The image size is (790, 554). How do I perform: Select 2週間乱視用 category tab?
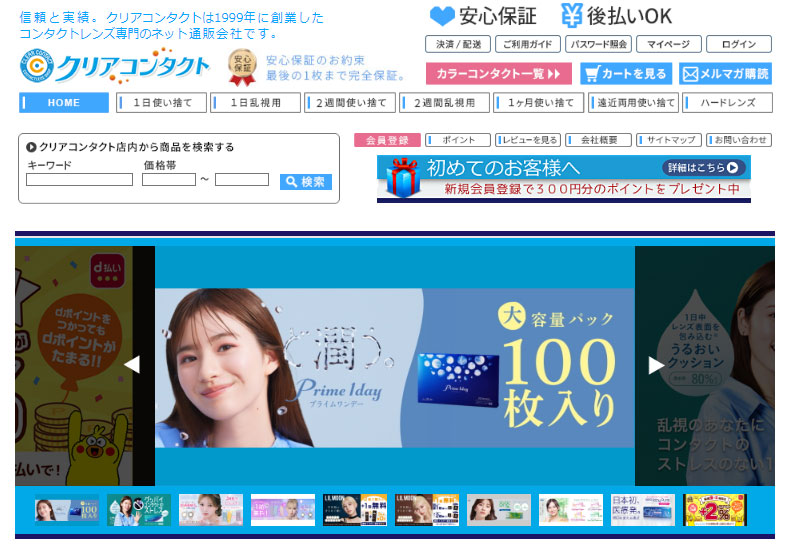[444, 103]
